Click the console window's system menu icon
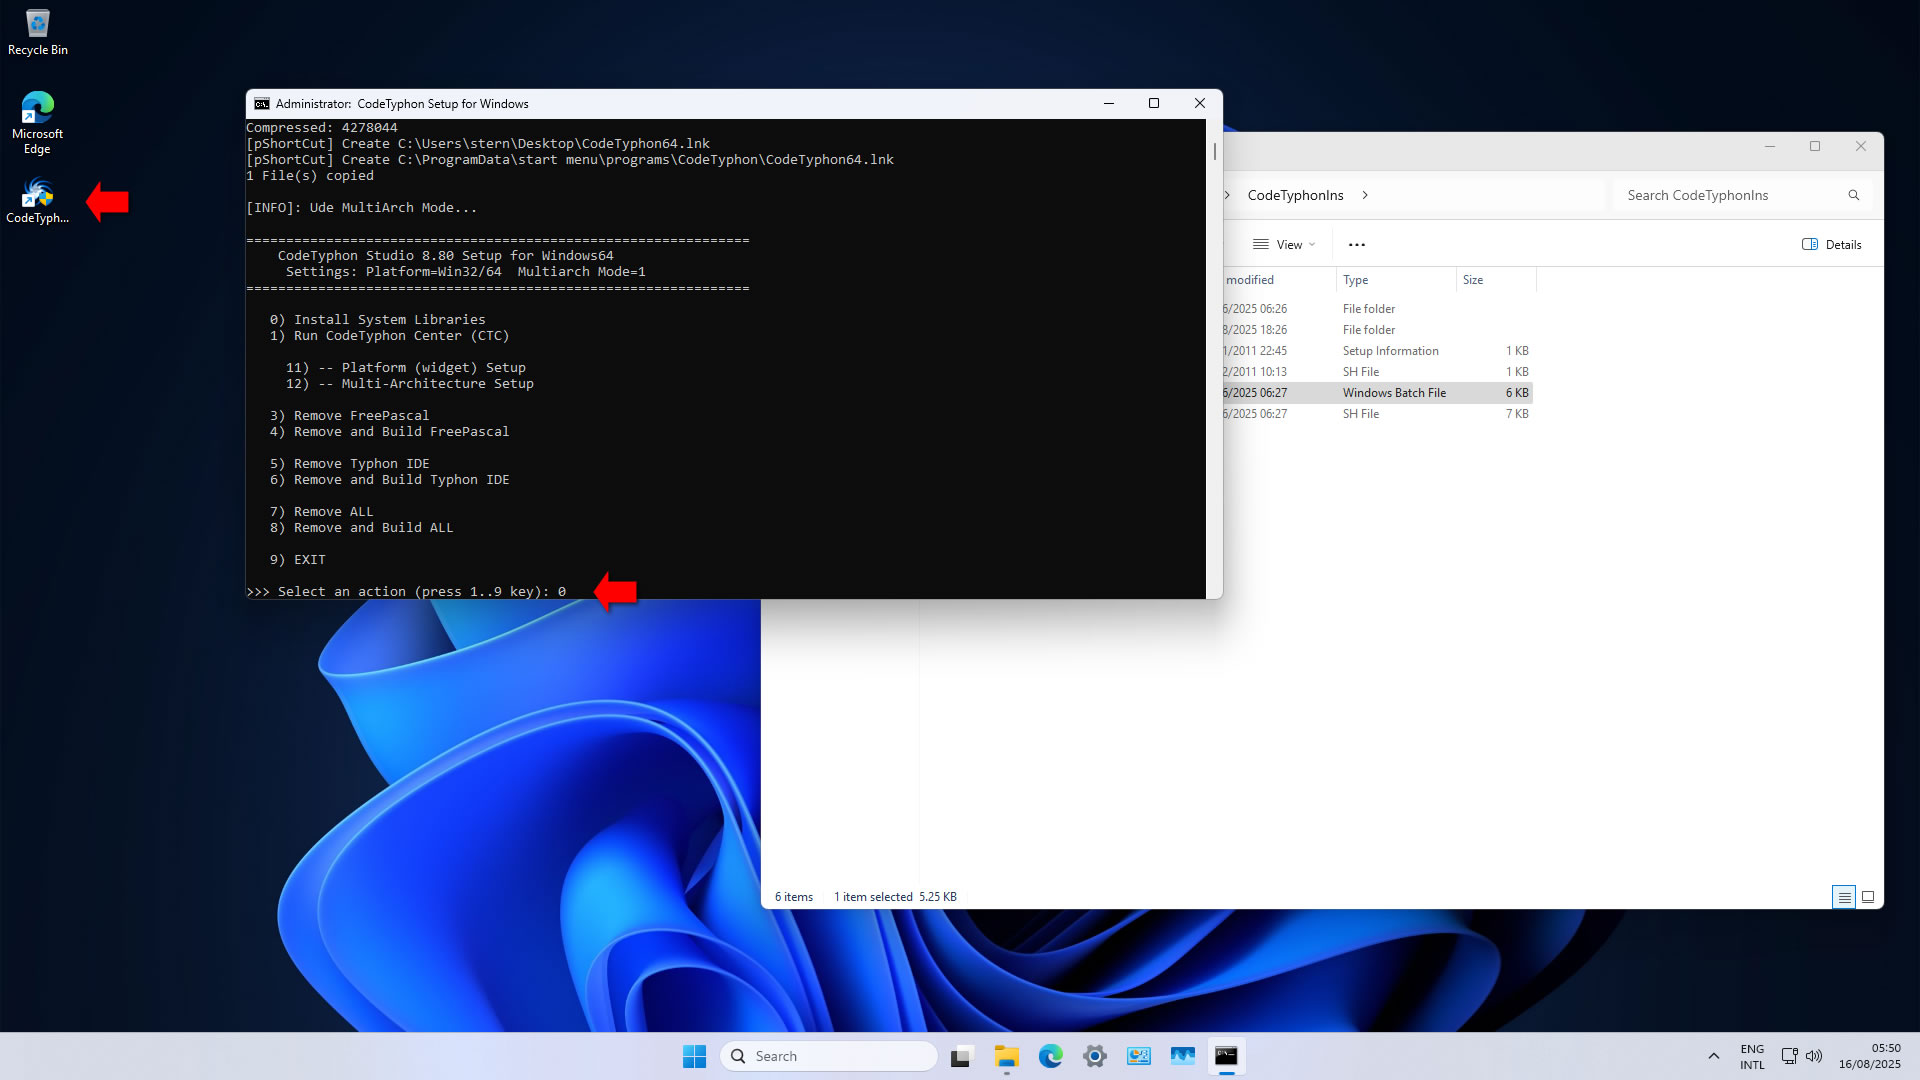The image size is (1920, 1080). point(261,104)
